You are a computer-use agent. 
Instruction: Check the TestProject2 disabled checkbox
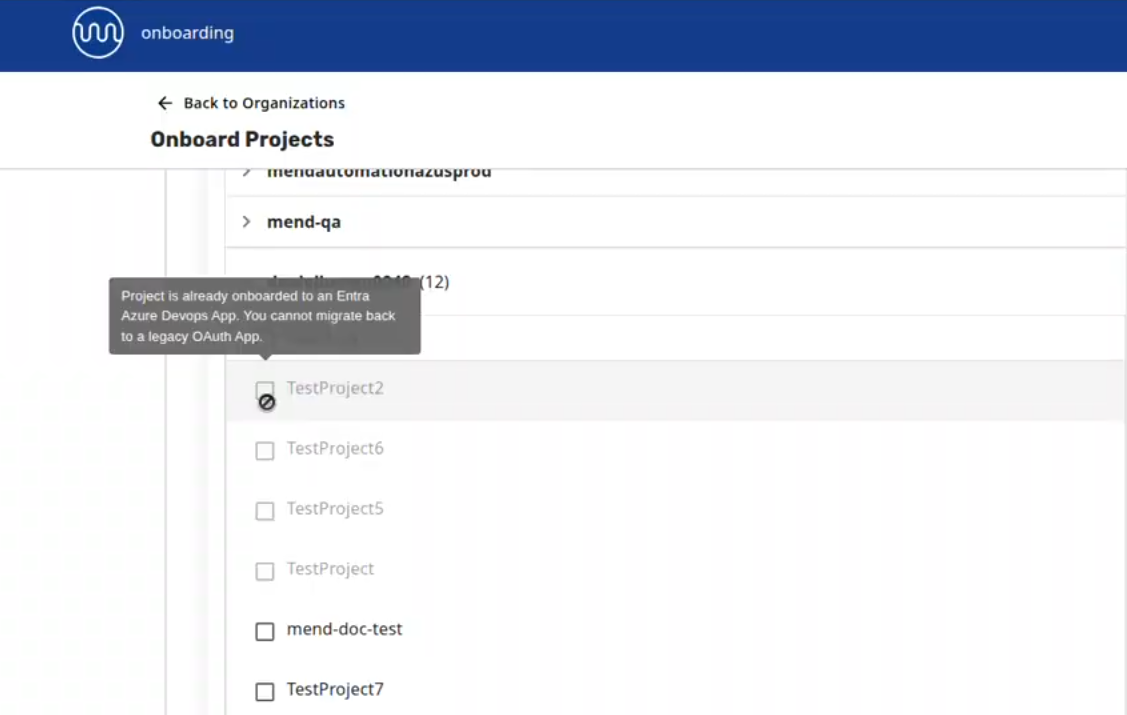tap(264, 390)
